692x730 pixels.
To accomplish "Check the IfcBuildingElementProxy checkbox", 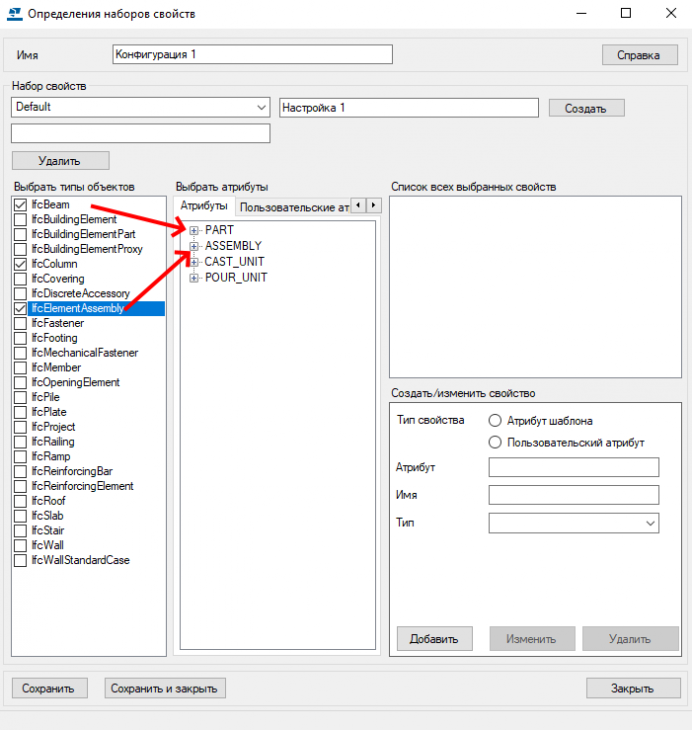I will [20, 249].
